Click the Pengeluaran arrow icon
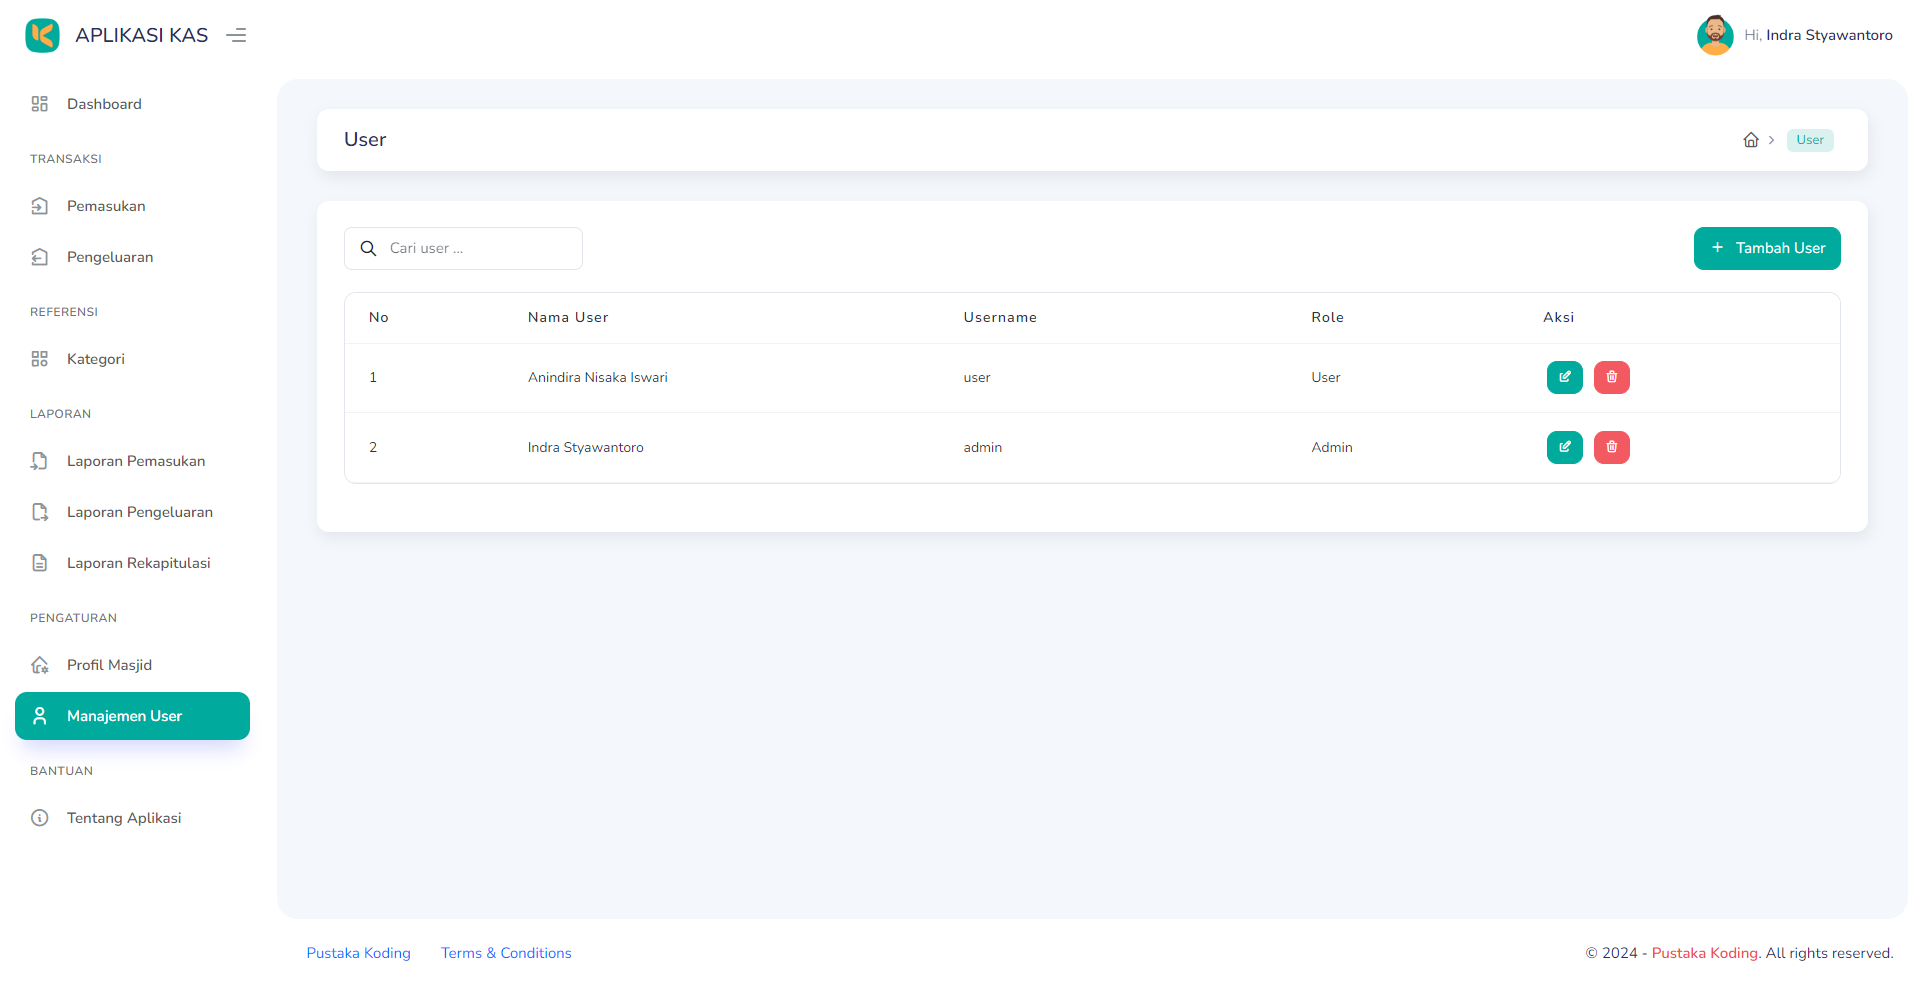The image size is (1920, 987). [40, 257]
